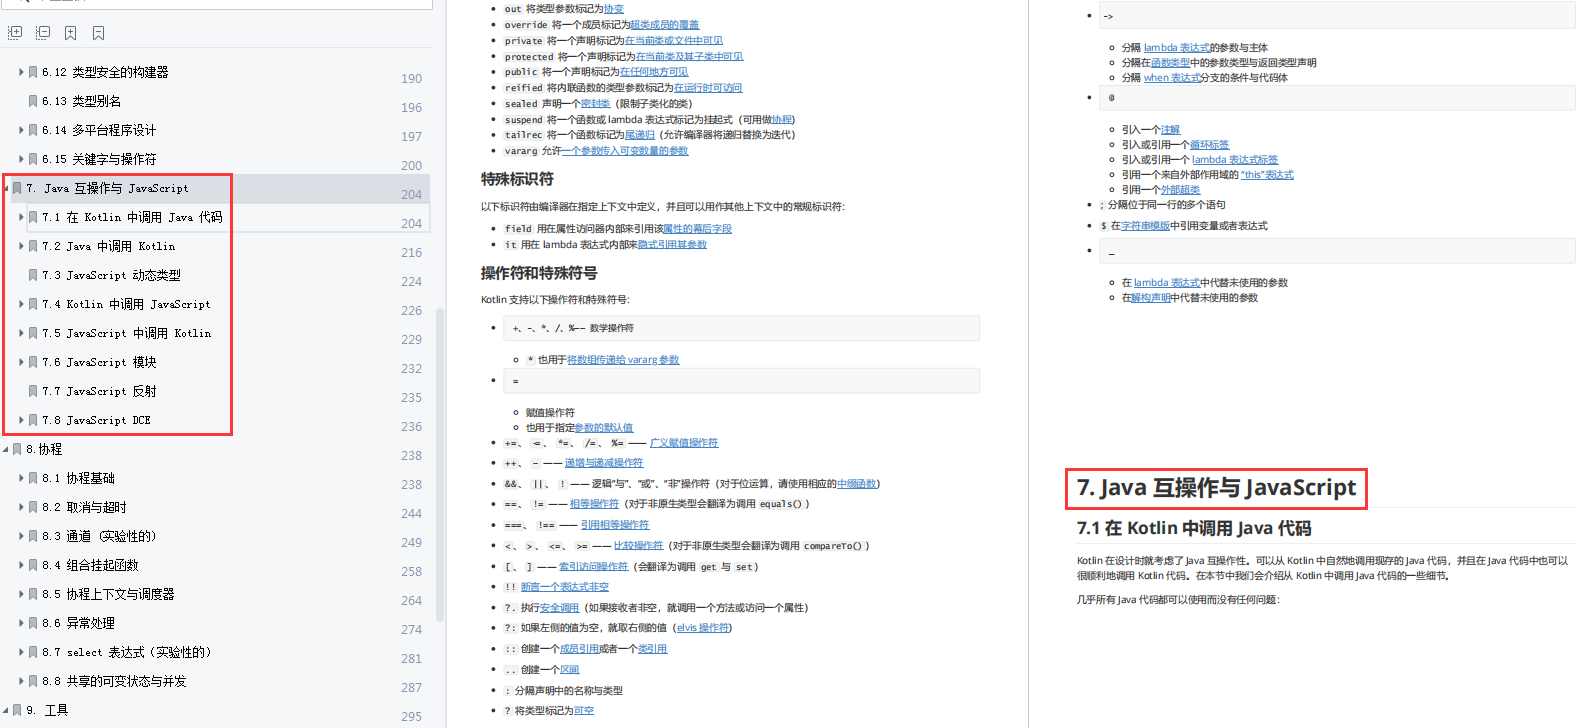
Task: Open bookmark 7.7 JavaScript 反射
Action: [x=100, y=391]
